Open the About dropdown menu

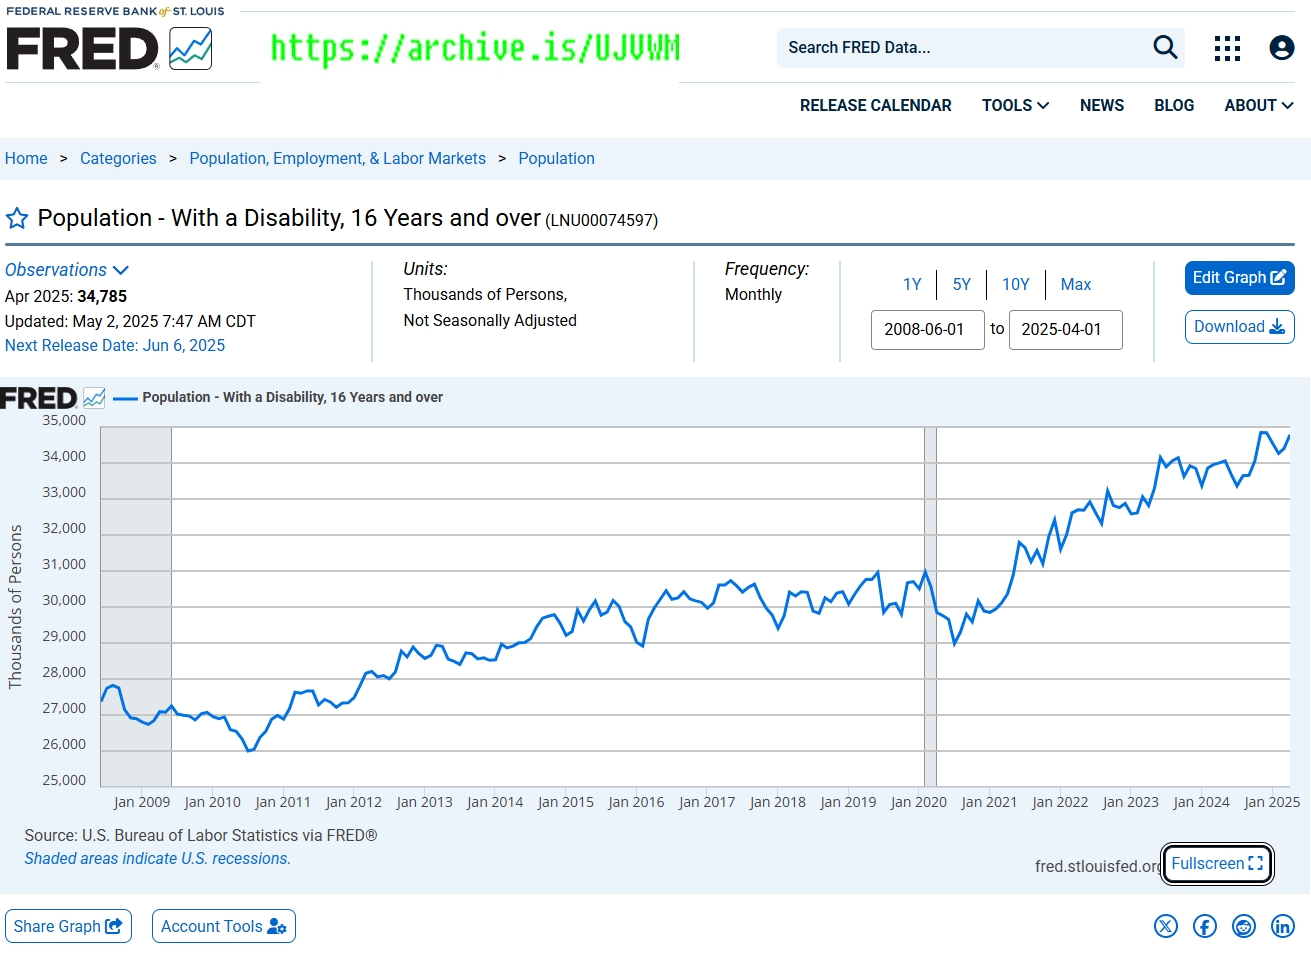[x=1259, y=105]
